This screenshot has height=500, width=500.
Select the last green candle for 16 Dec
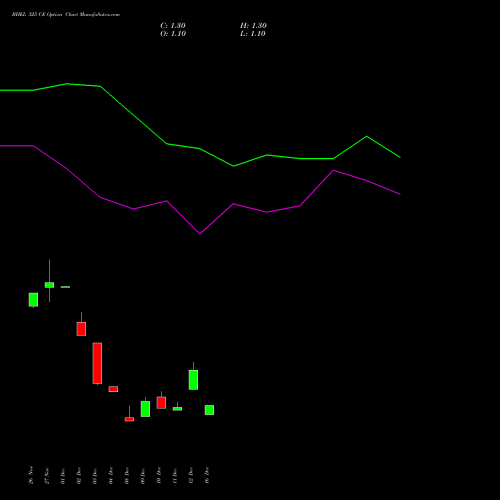click(x=209, y=410)
